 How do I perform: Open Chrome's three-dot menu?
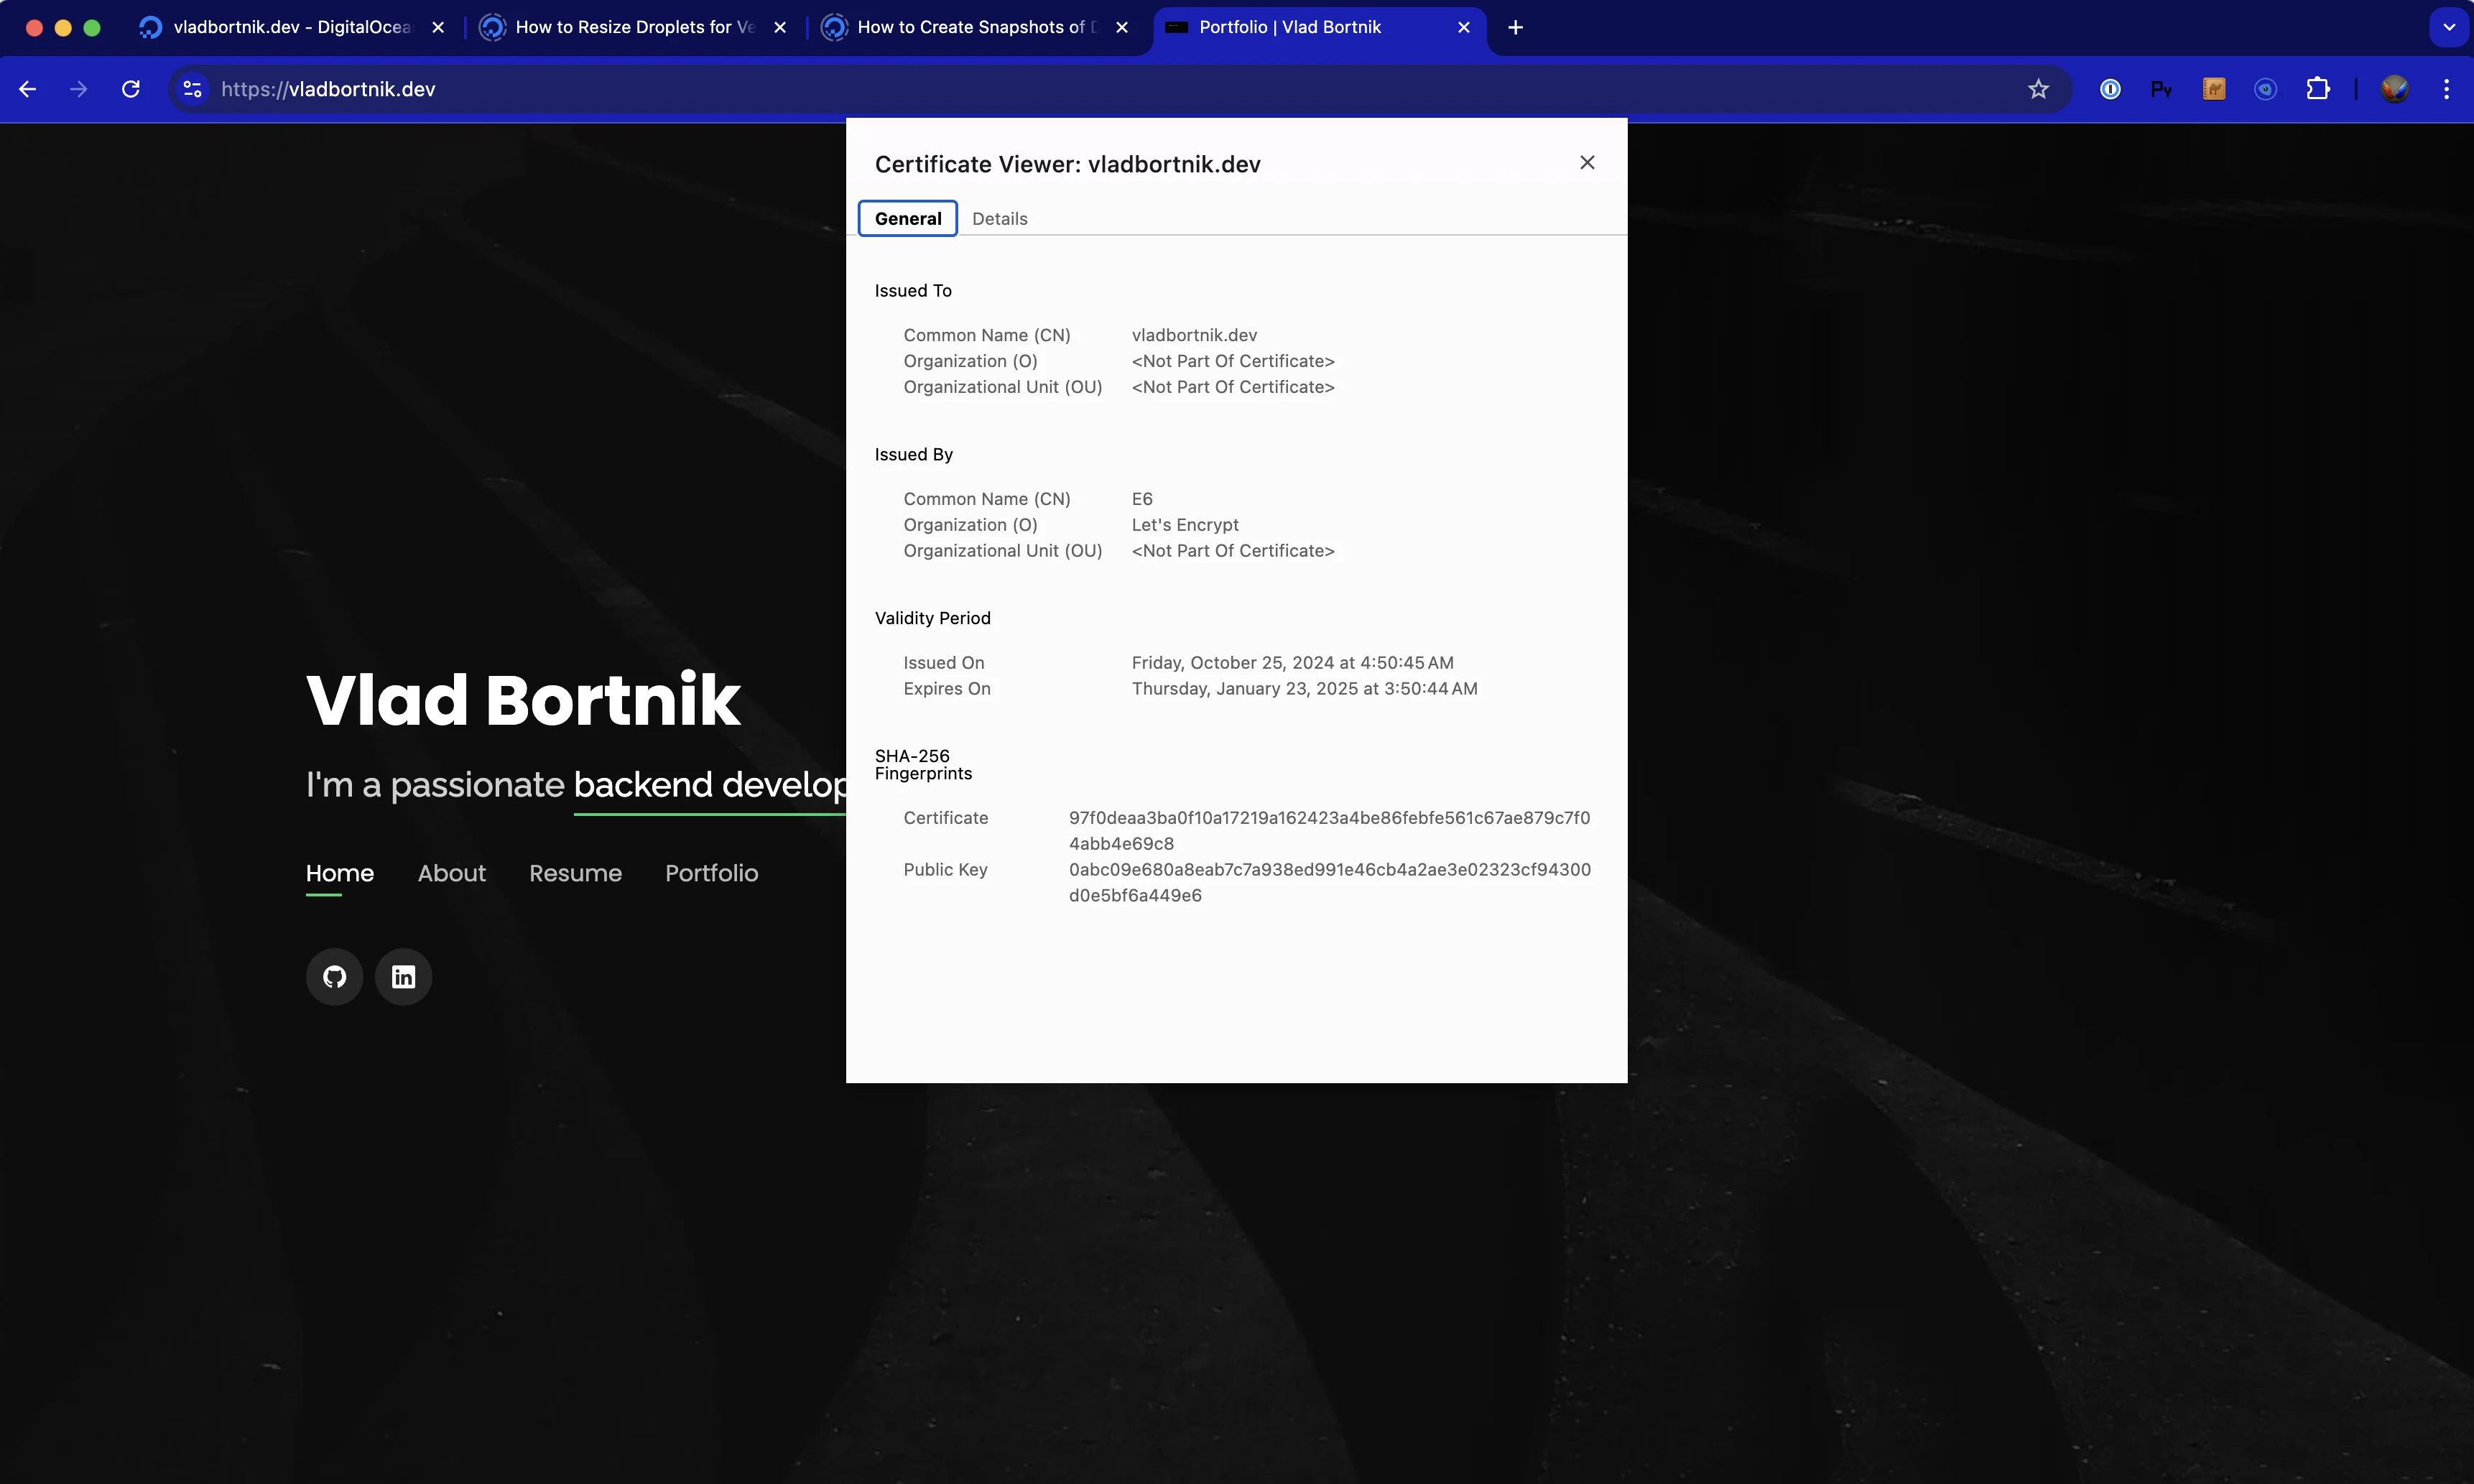[2447, 89]
